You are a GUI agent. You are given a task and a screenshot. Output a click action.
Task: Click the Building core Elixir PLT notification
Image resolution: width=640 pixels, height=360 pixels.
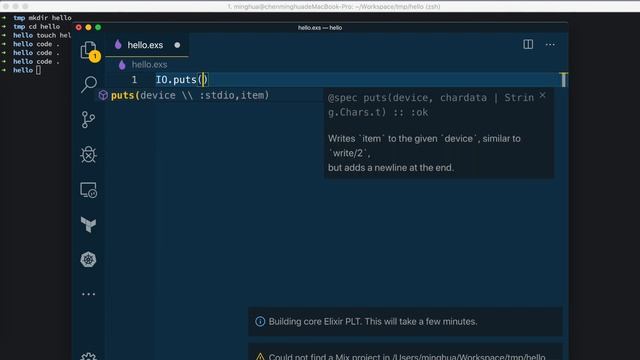pos(405,322)
